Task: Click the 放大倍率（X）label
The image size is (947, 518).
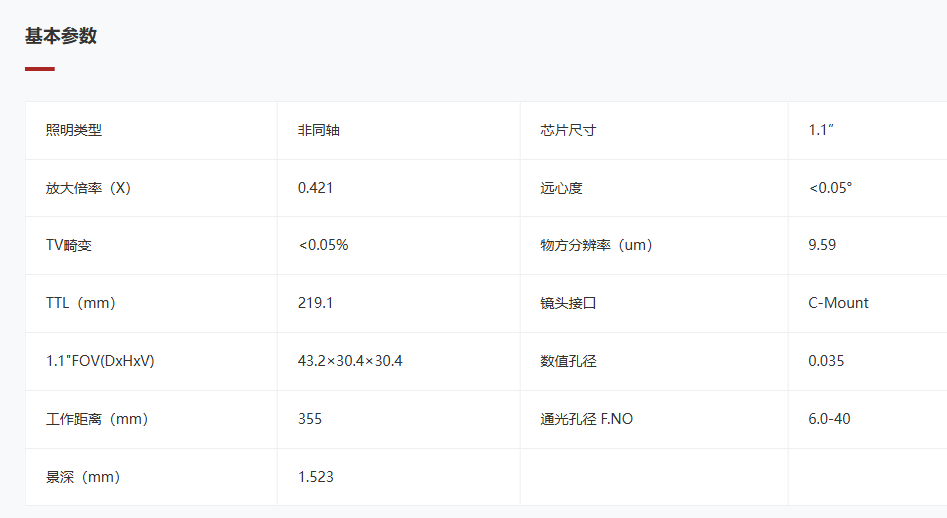Action: pyautogui.click(x=88, y=188)
